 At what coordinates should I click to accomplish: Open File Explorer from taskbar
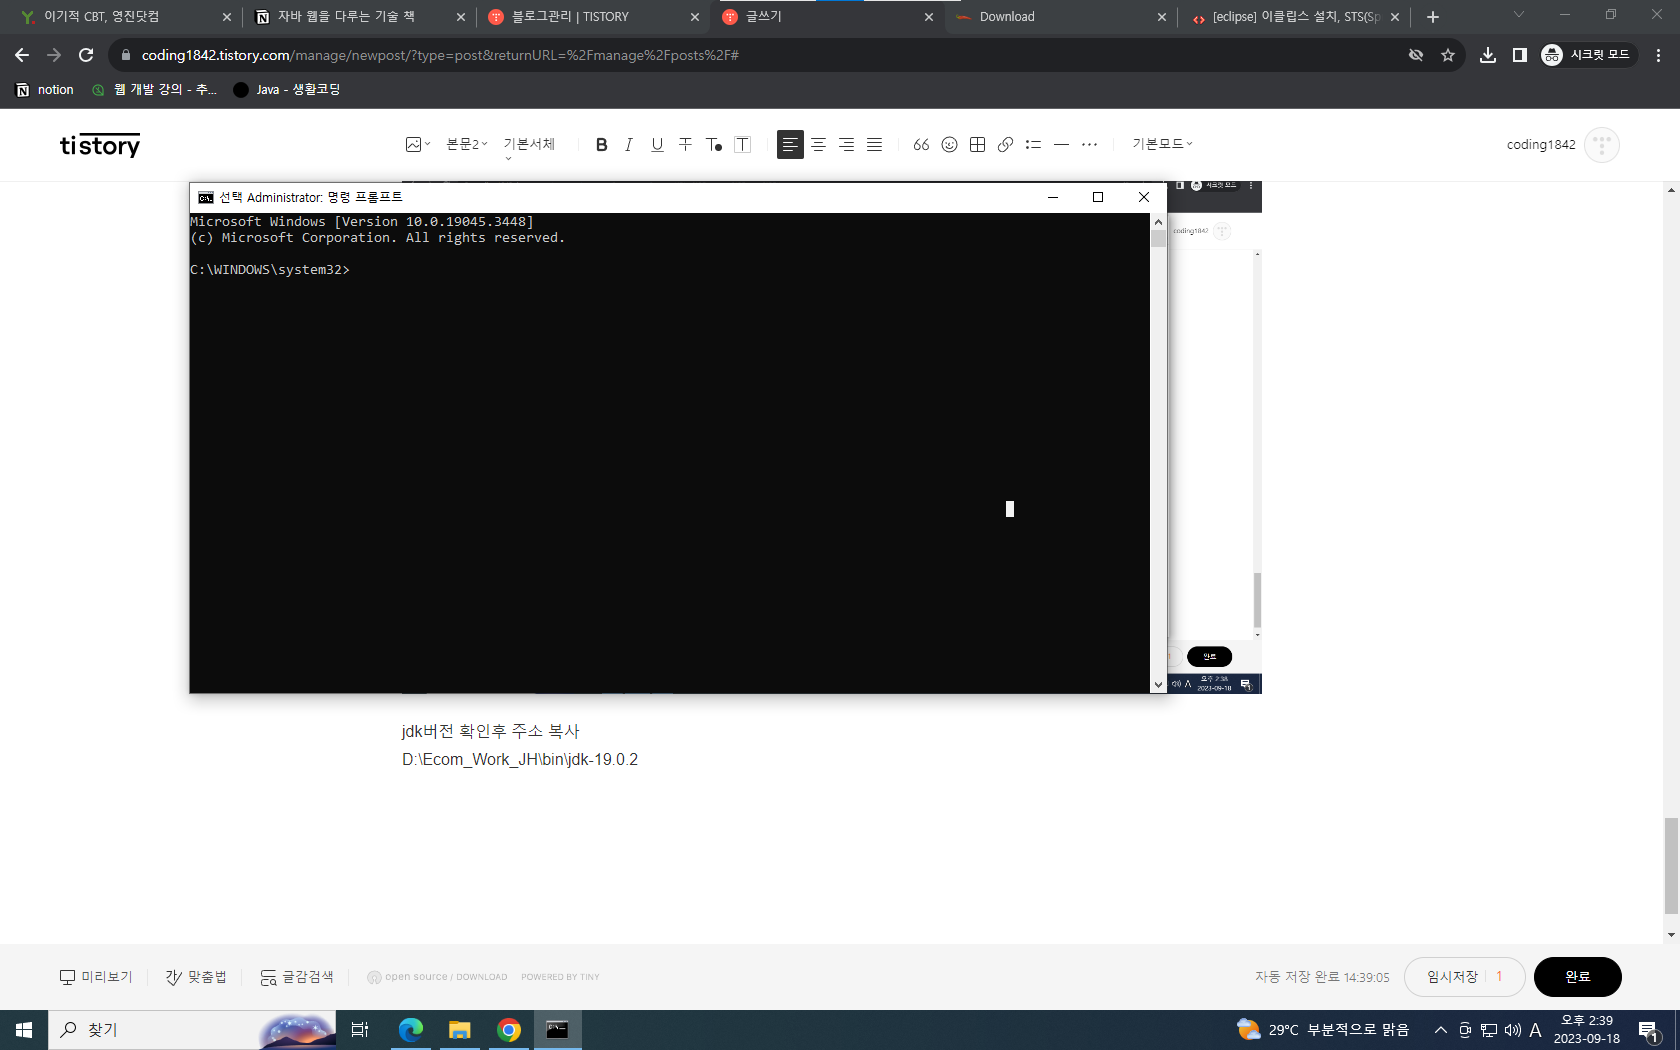click(460, 1030)
